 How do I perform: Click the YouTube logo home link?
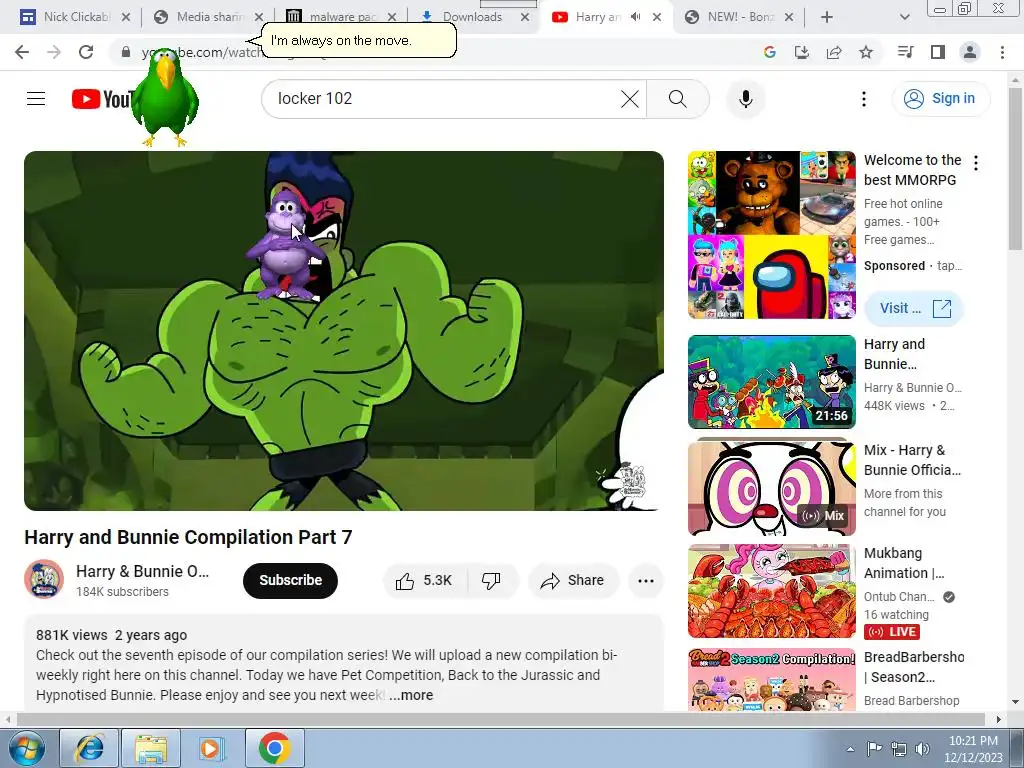(102, 99)
